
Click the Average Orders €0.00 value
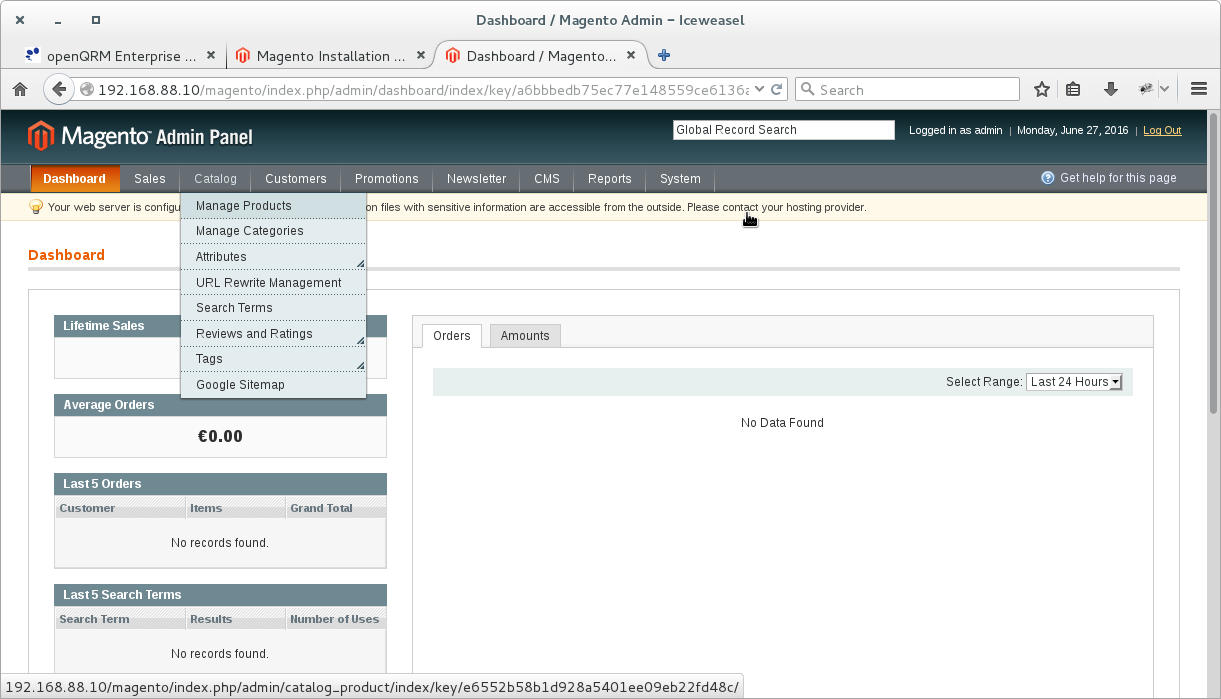pos(220,436)
